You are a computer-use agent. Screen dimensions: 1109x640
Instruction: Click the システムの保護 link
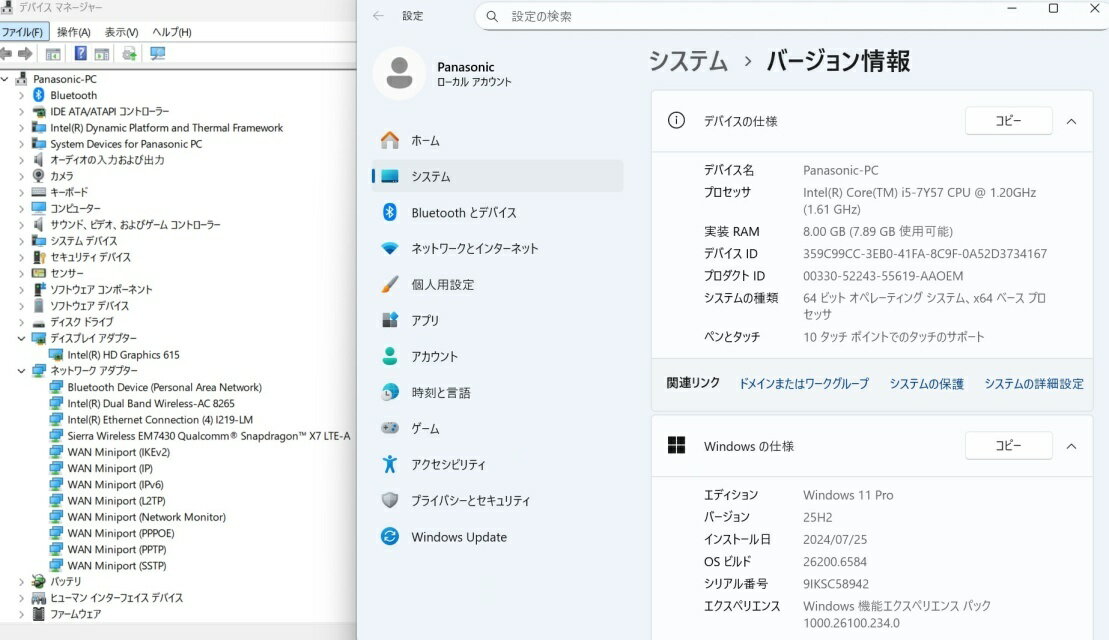[x=926, y=384]
